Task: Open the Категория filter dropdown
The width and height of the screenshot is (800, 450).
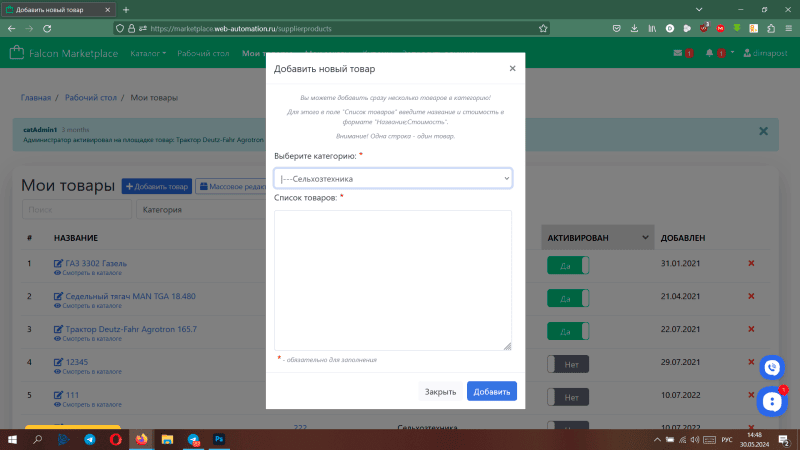Action: pyautogui.click(x=201, y=210)
